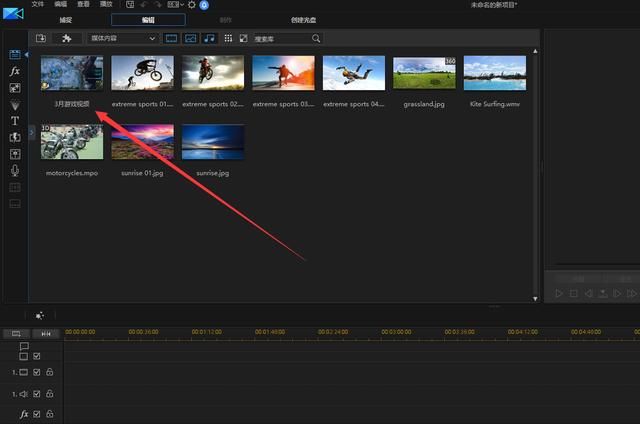Open the 文件 menu
The height and width of the screenshot is (424, 640).
coord(37,5)
